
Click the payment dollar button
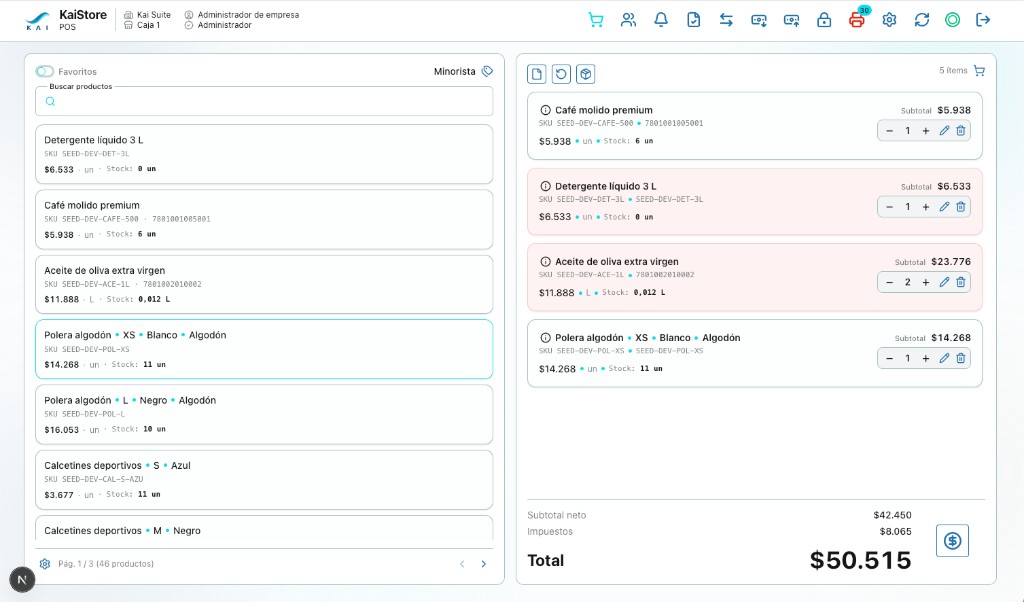pyautogui.click(x=952, y=541)
